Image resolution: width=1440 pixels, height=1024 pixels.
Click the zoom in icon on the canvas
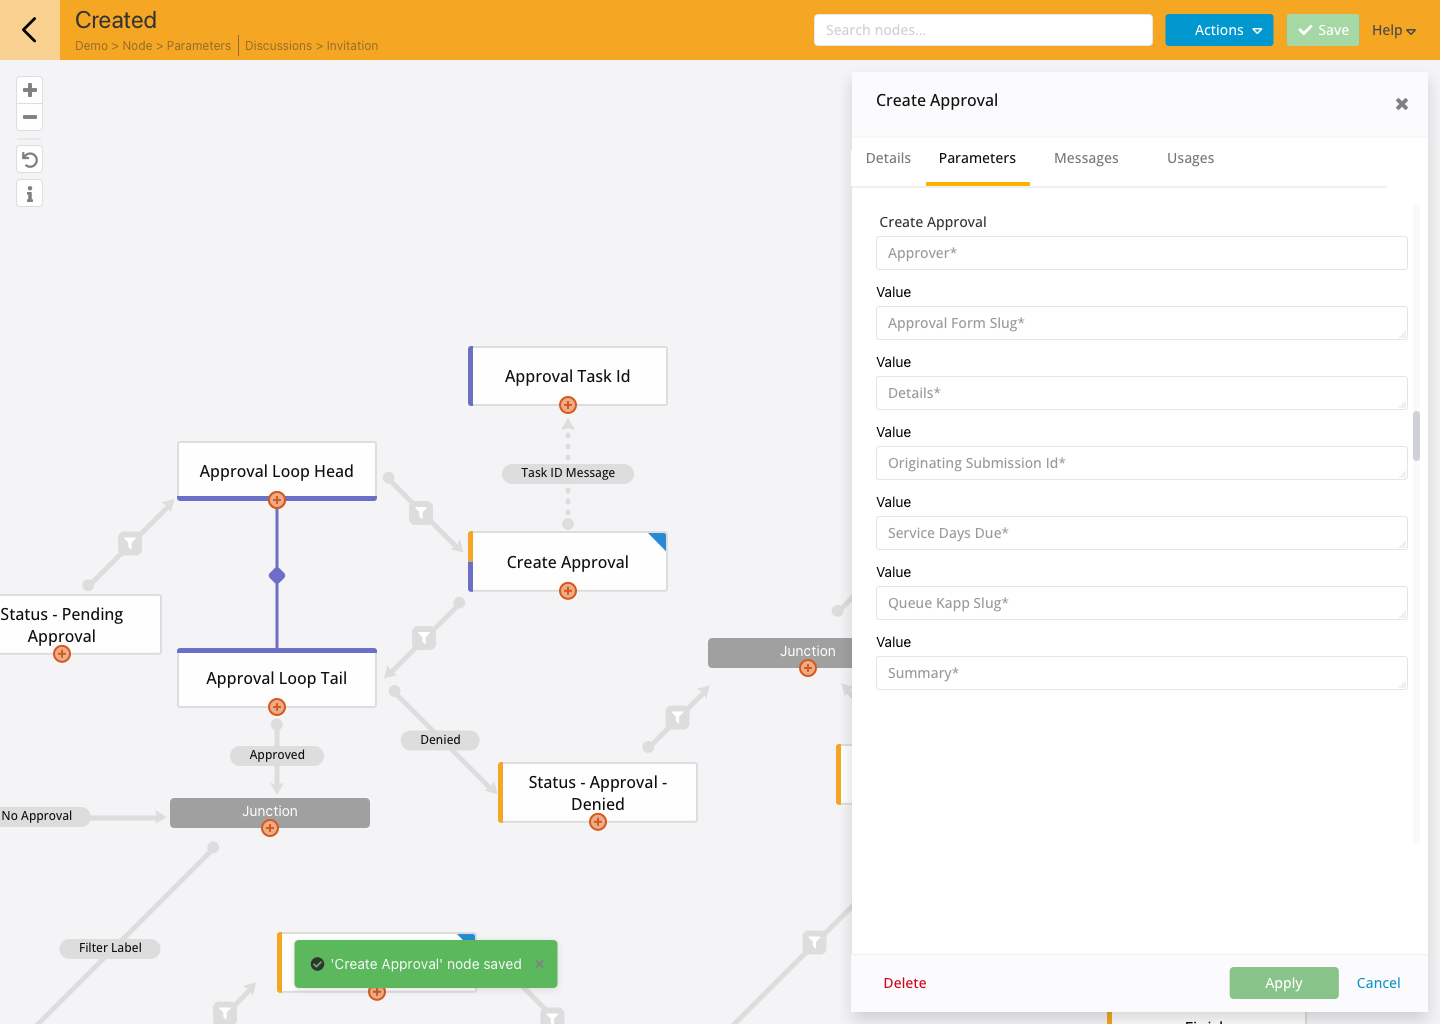[x=29, y=89]
